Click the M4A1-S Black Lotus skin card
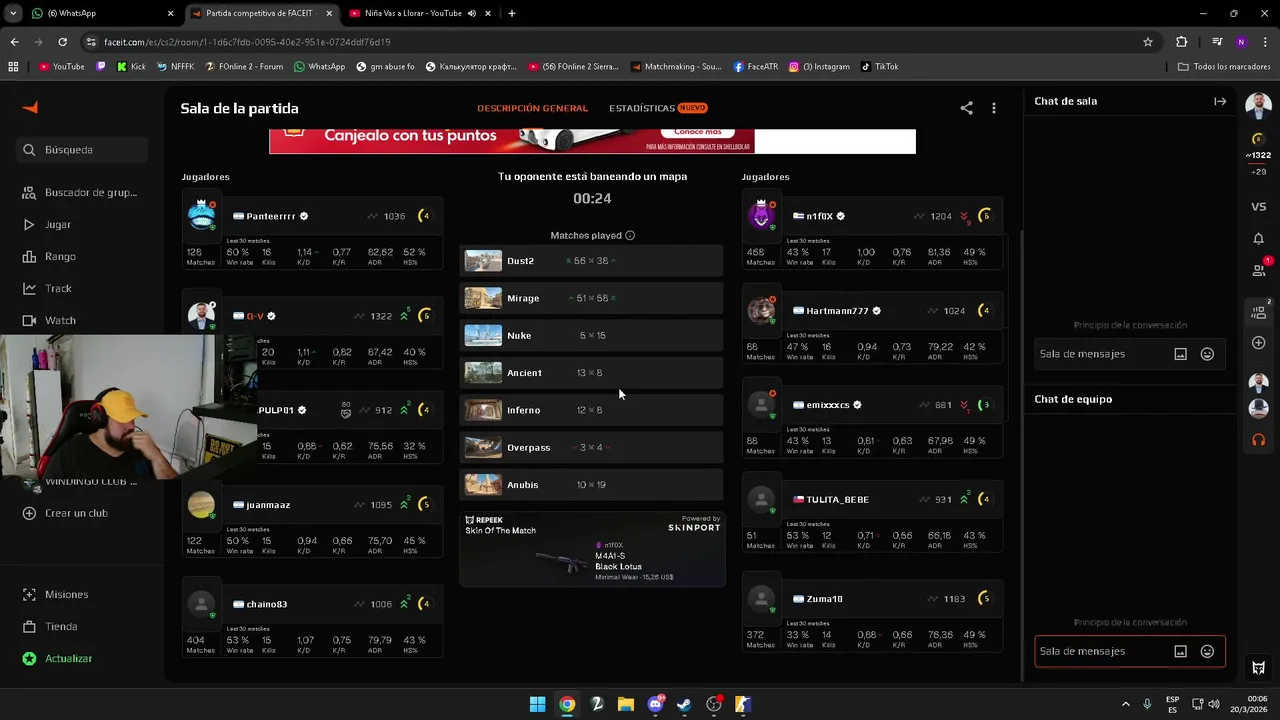The height and width of the screenshot is (720, 1280). [x=592, y=549]
